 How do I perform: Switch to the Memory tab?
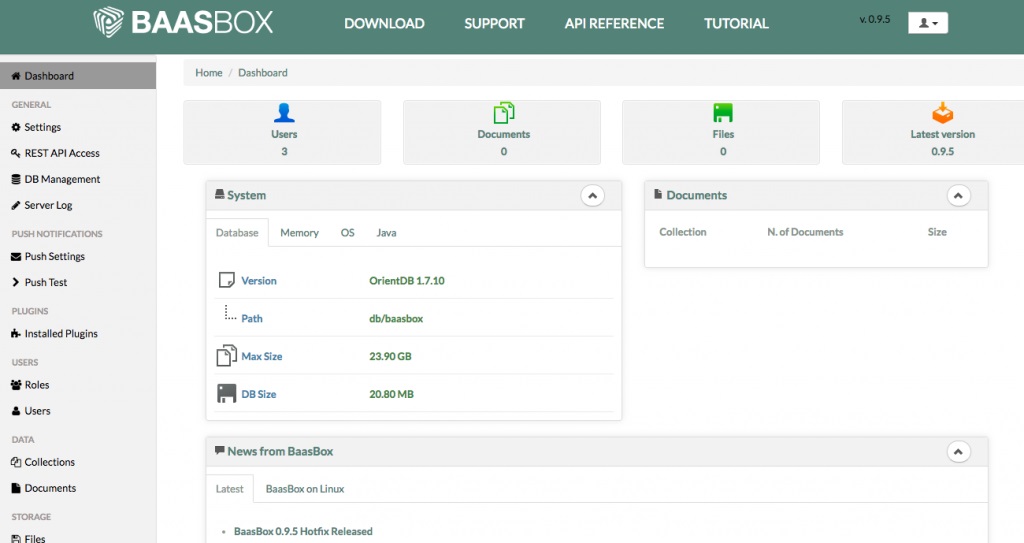299,233
